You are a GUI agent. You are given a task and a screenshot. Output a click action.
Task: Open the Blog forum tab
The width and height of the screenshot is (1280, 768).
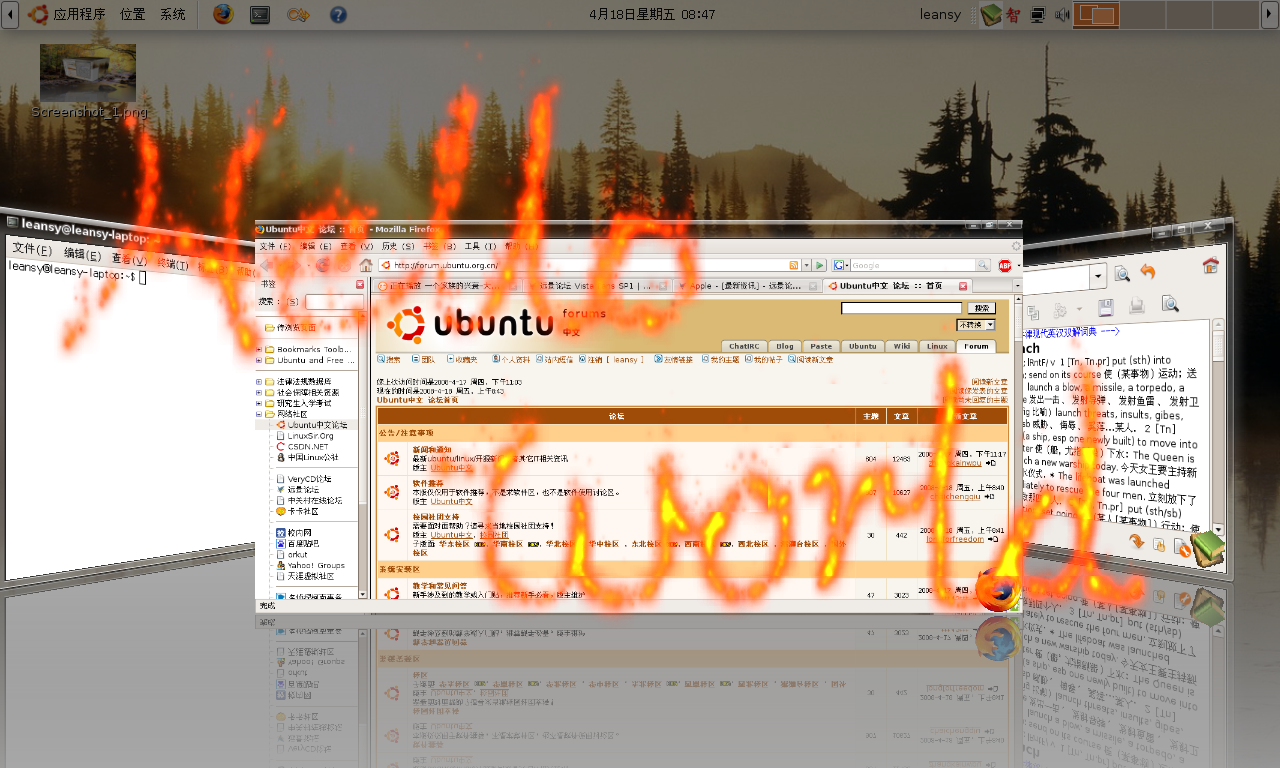[x=785, y=347]
